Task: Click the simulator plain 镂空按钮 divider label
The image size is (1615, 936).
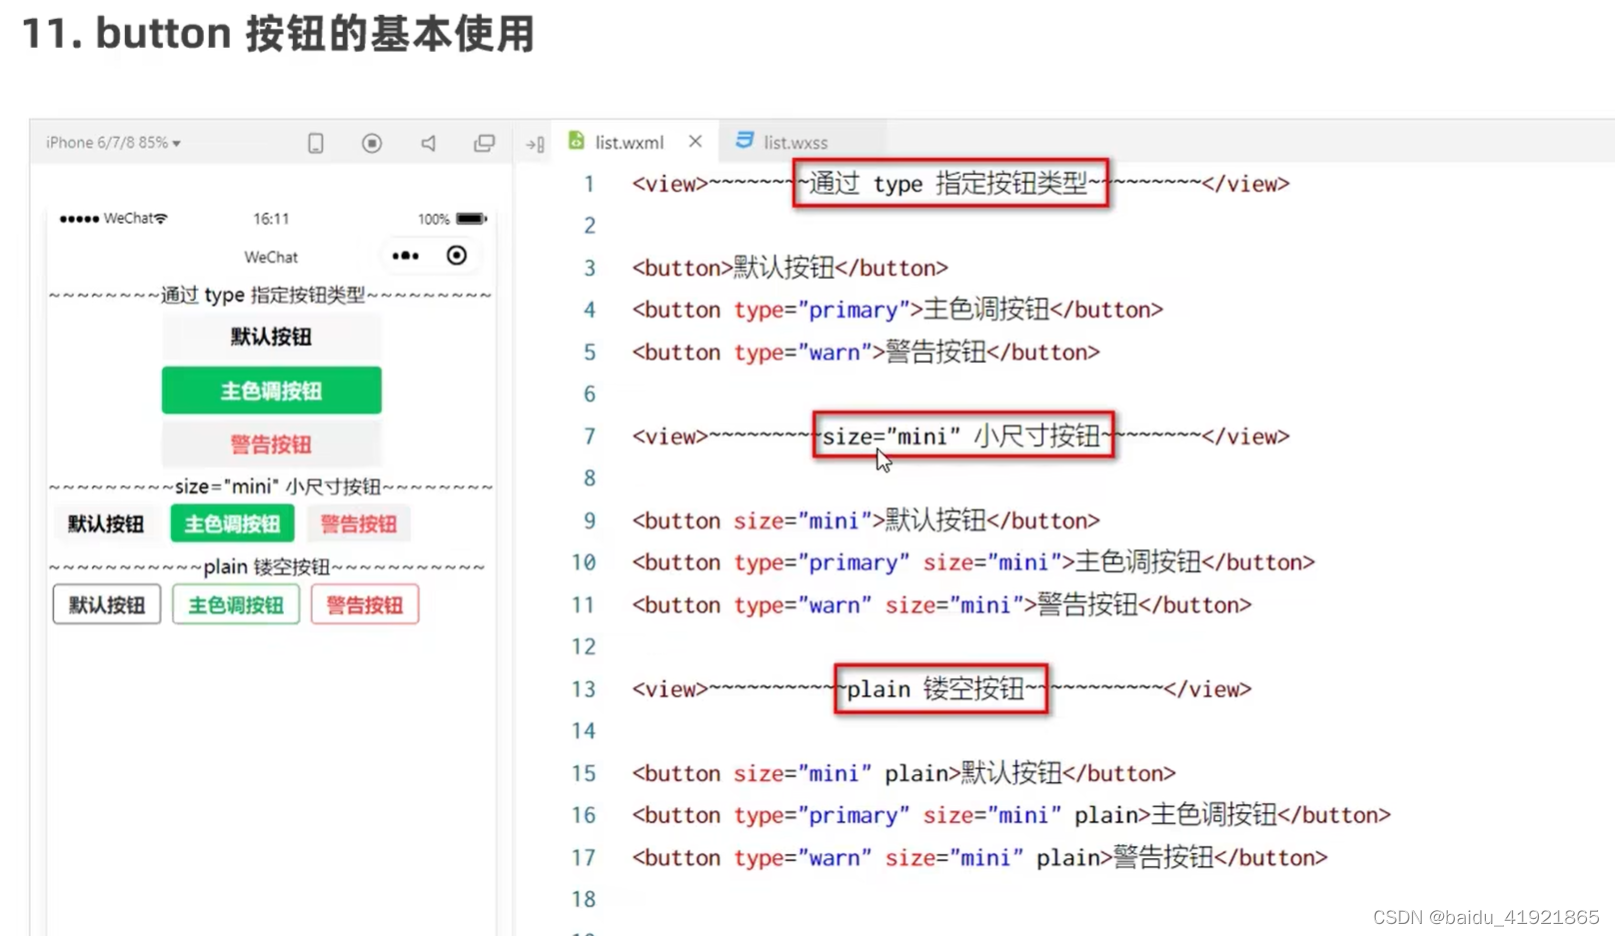Action: (x=267, y=567)
